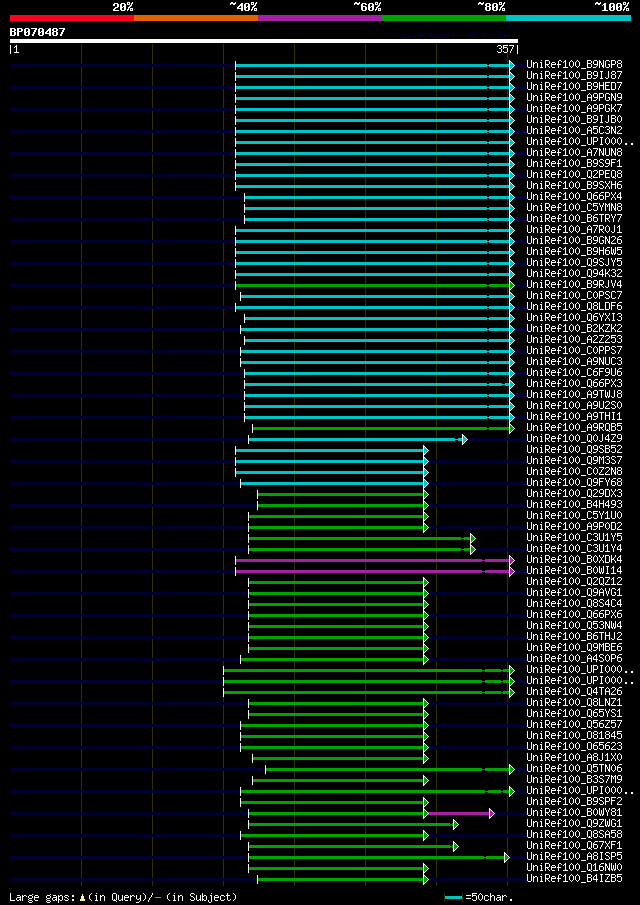Click arrowhead of UniRef100_Q9FY68 alignment
Screen dimensions: 640x905
pos(426,484)
